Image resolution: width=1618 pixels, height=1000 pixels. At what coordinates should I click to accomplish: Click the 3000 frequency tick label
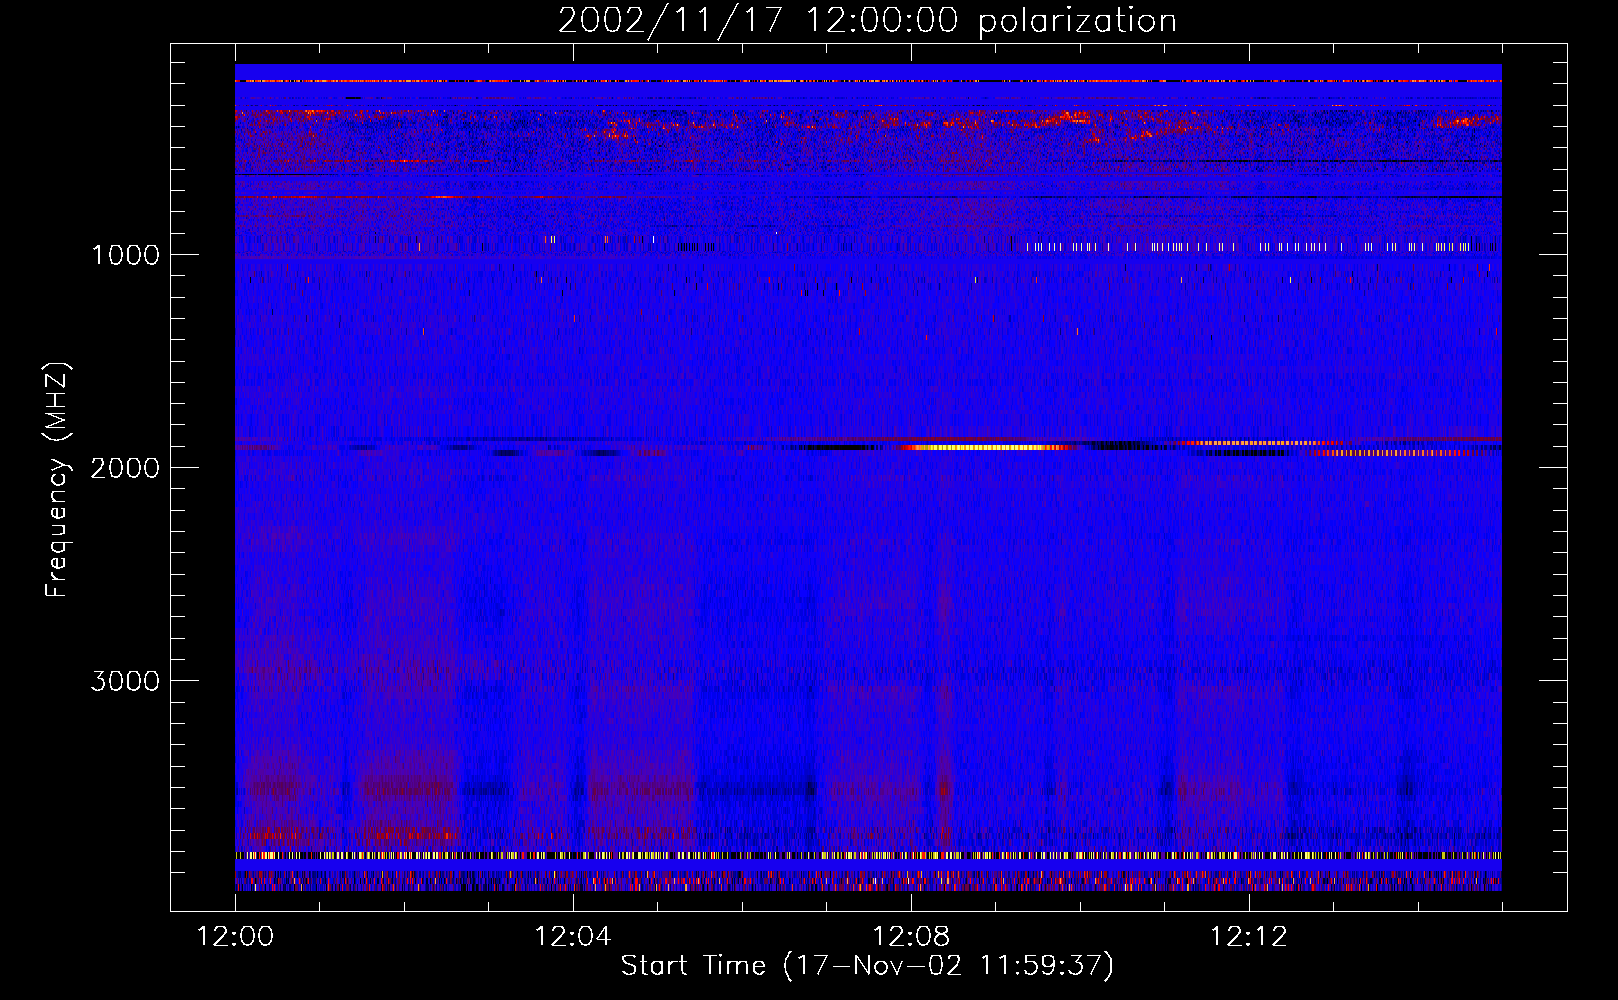125,681
